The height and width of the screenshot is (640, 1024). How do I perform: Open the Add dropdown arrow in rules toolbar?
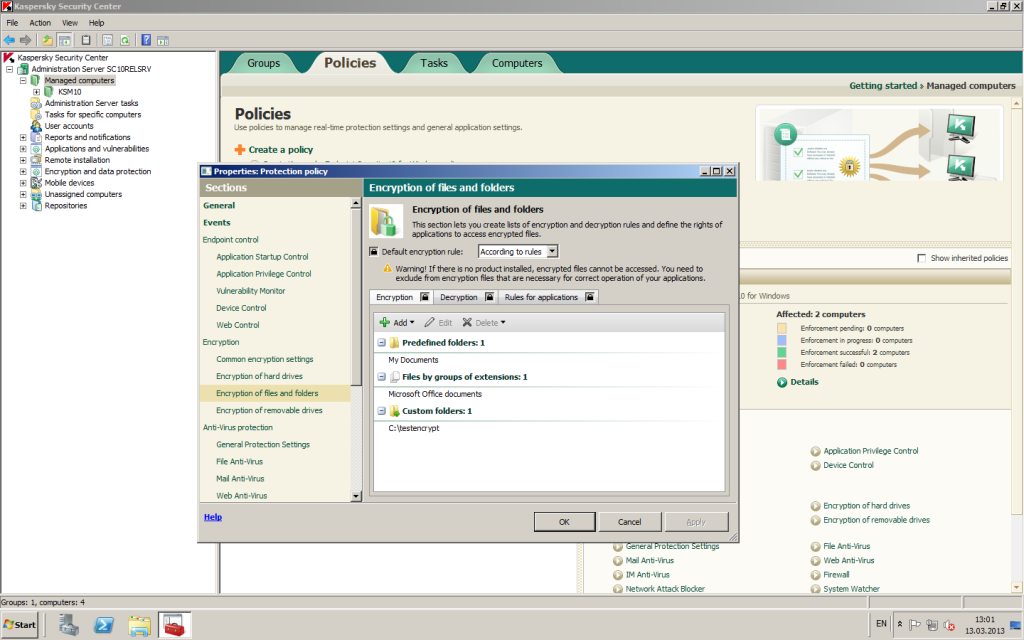pyautogui.click(x=412, y=323)
